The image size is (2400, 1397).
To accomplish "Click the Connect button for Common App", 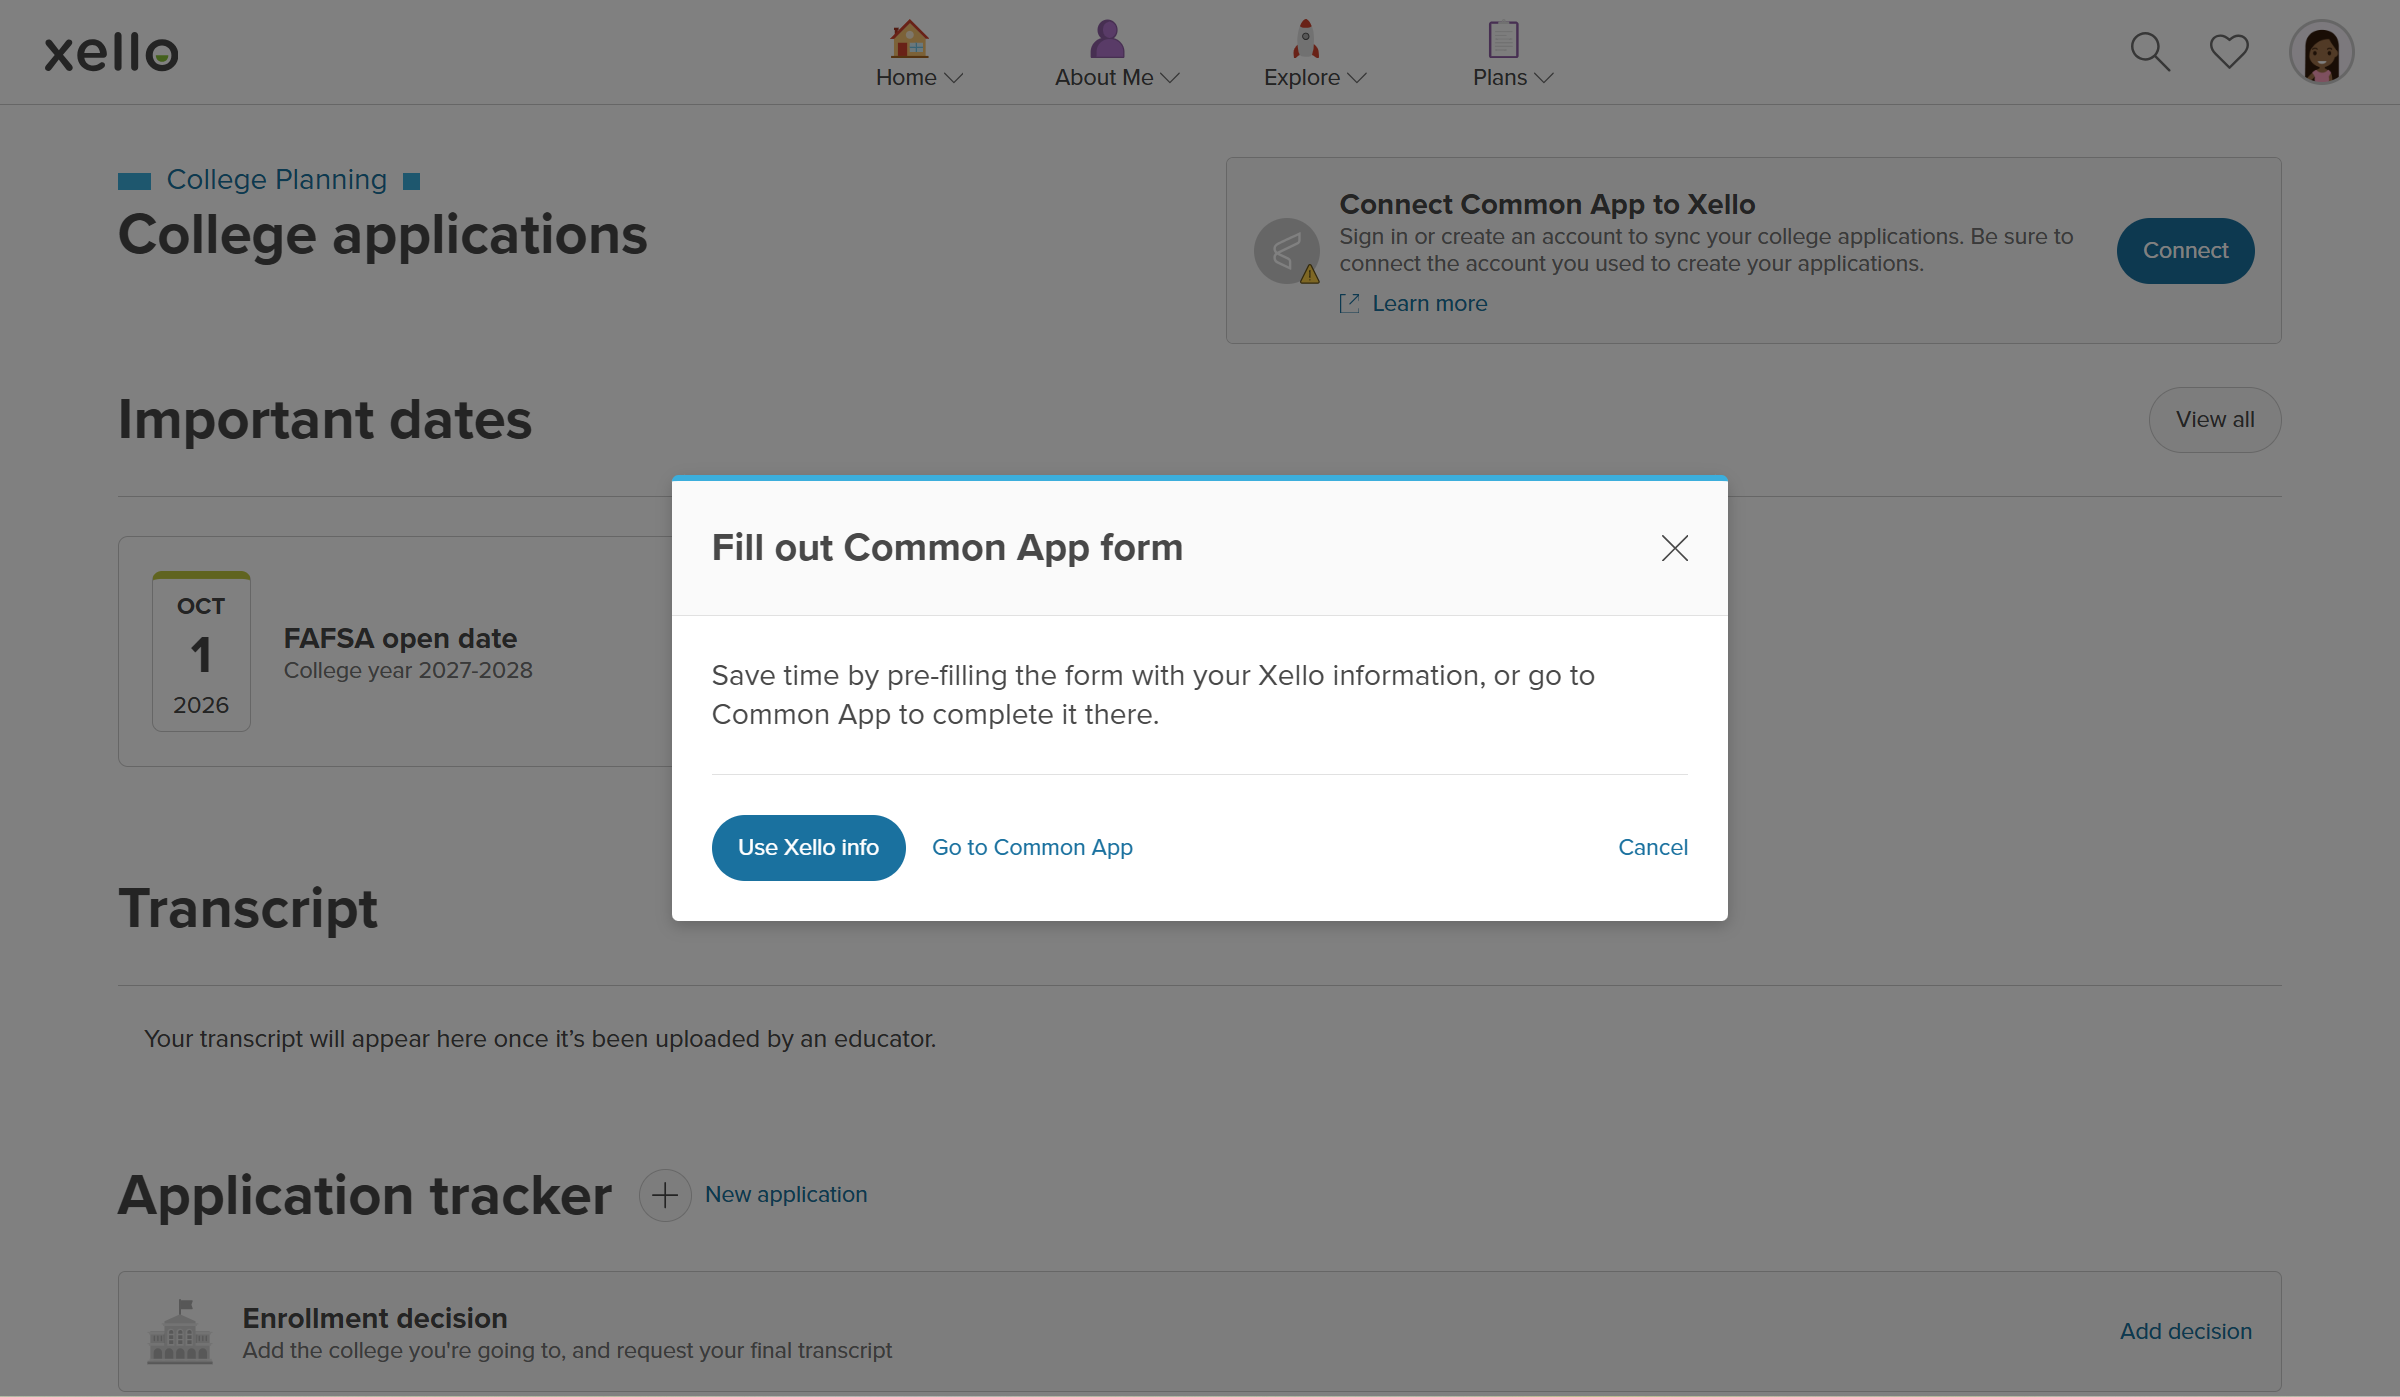I will [2185, 251].
